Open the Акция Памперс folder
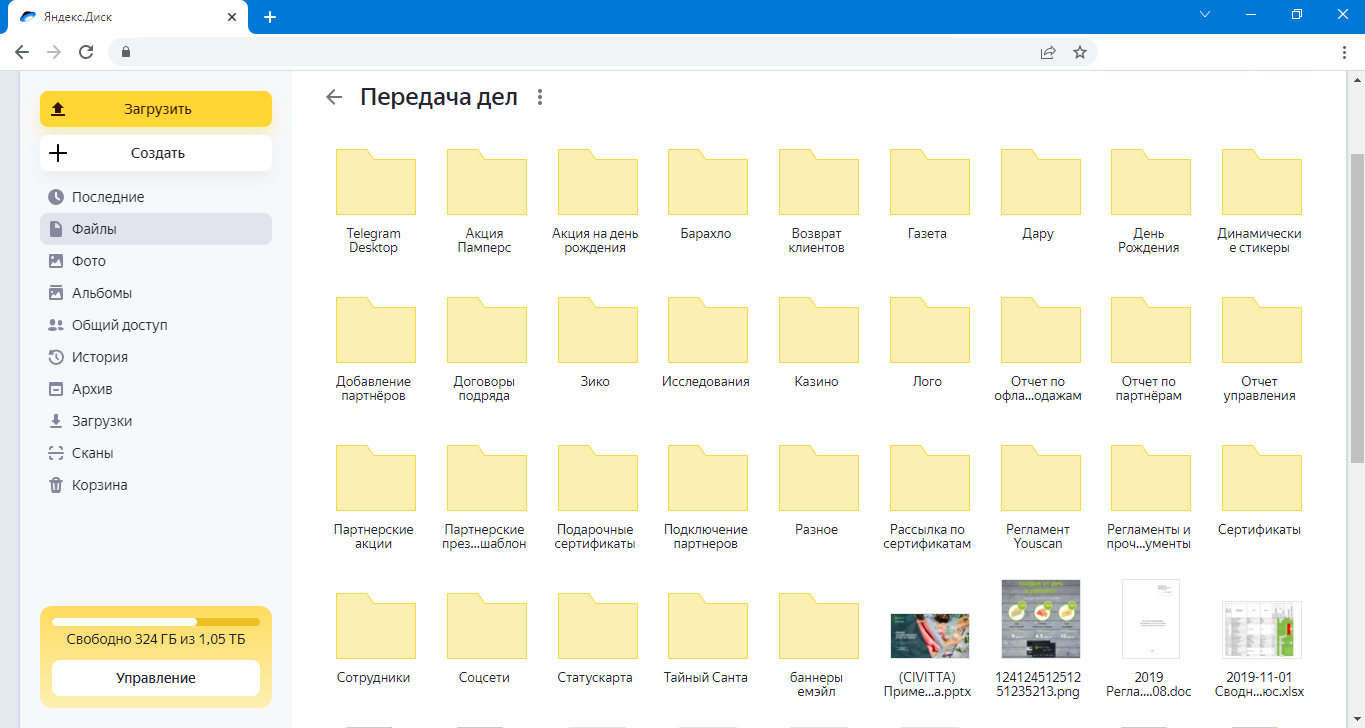1365x728 pixels. coord(486,182)
